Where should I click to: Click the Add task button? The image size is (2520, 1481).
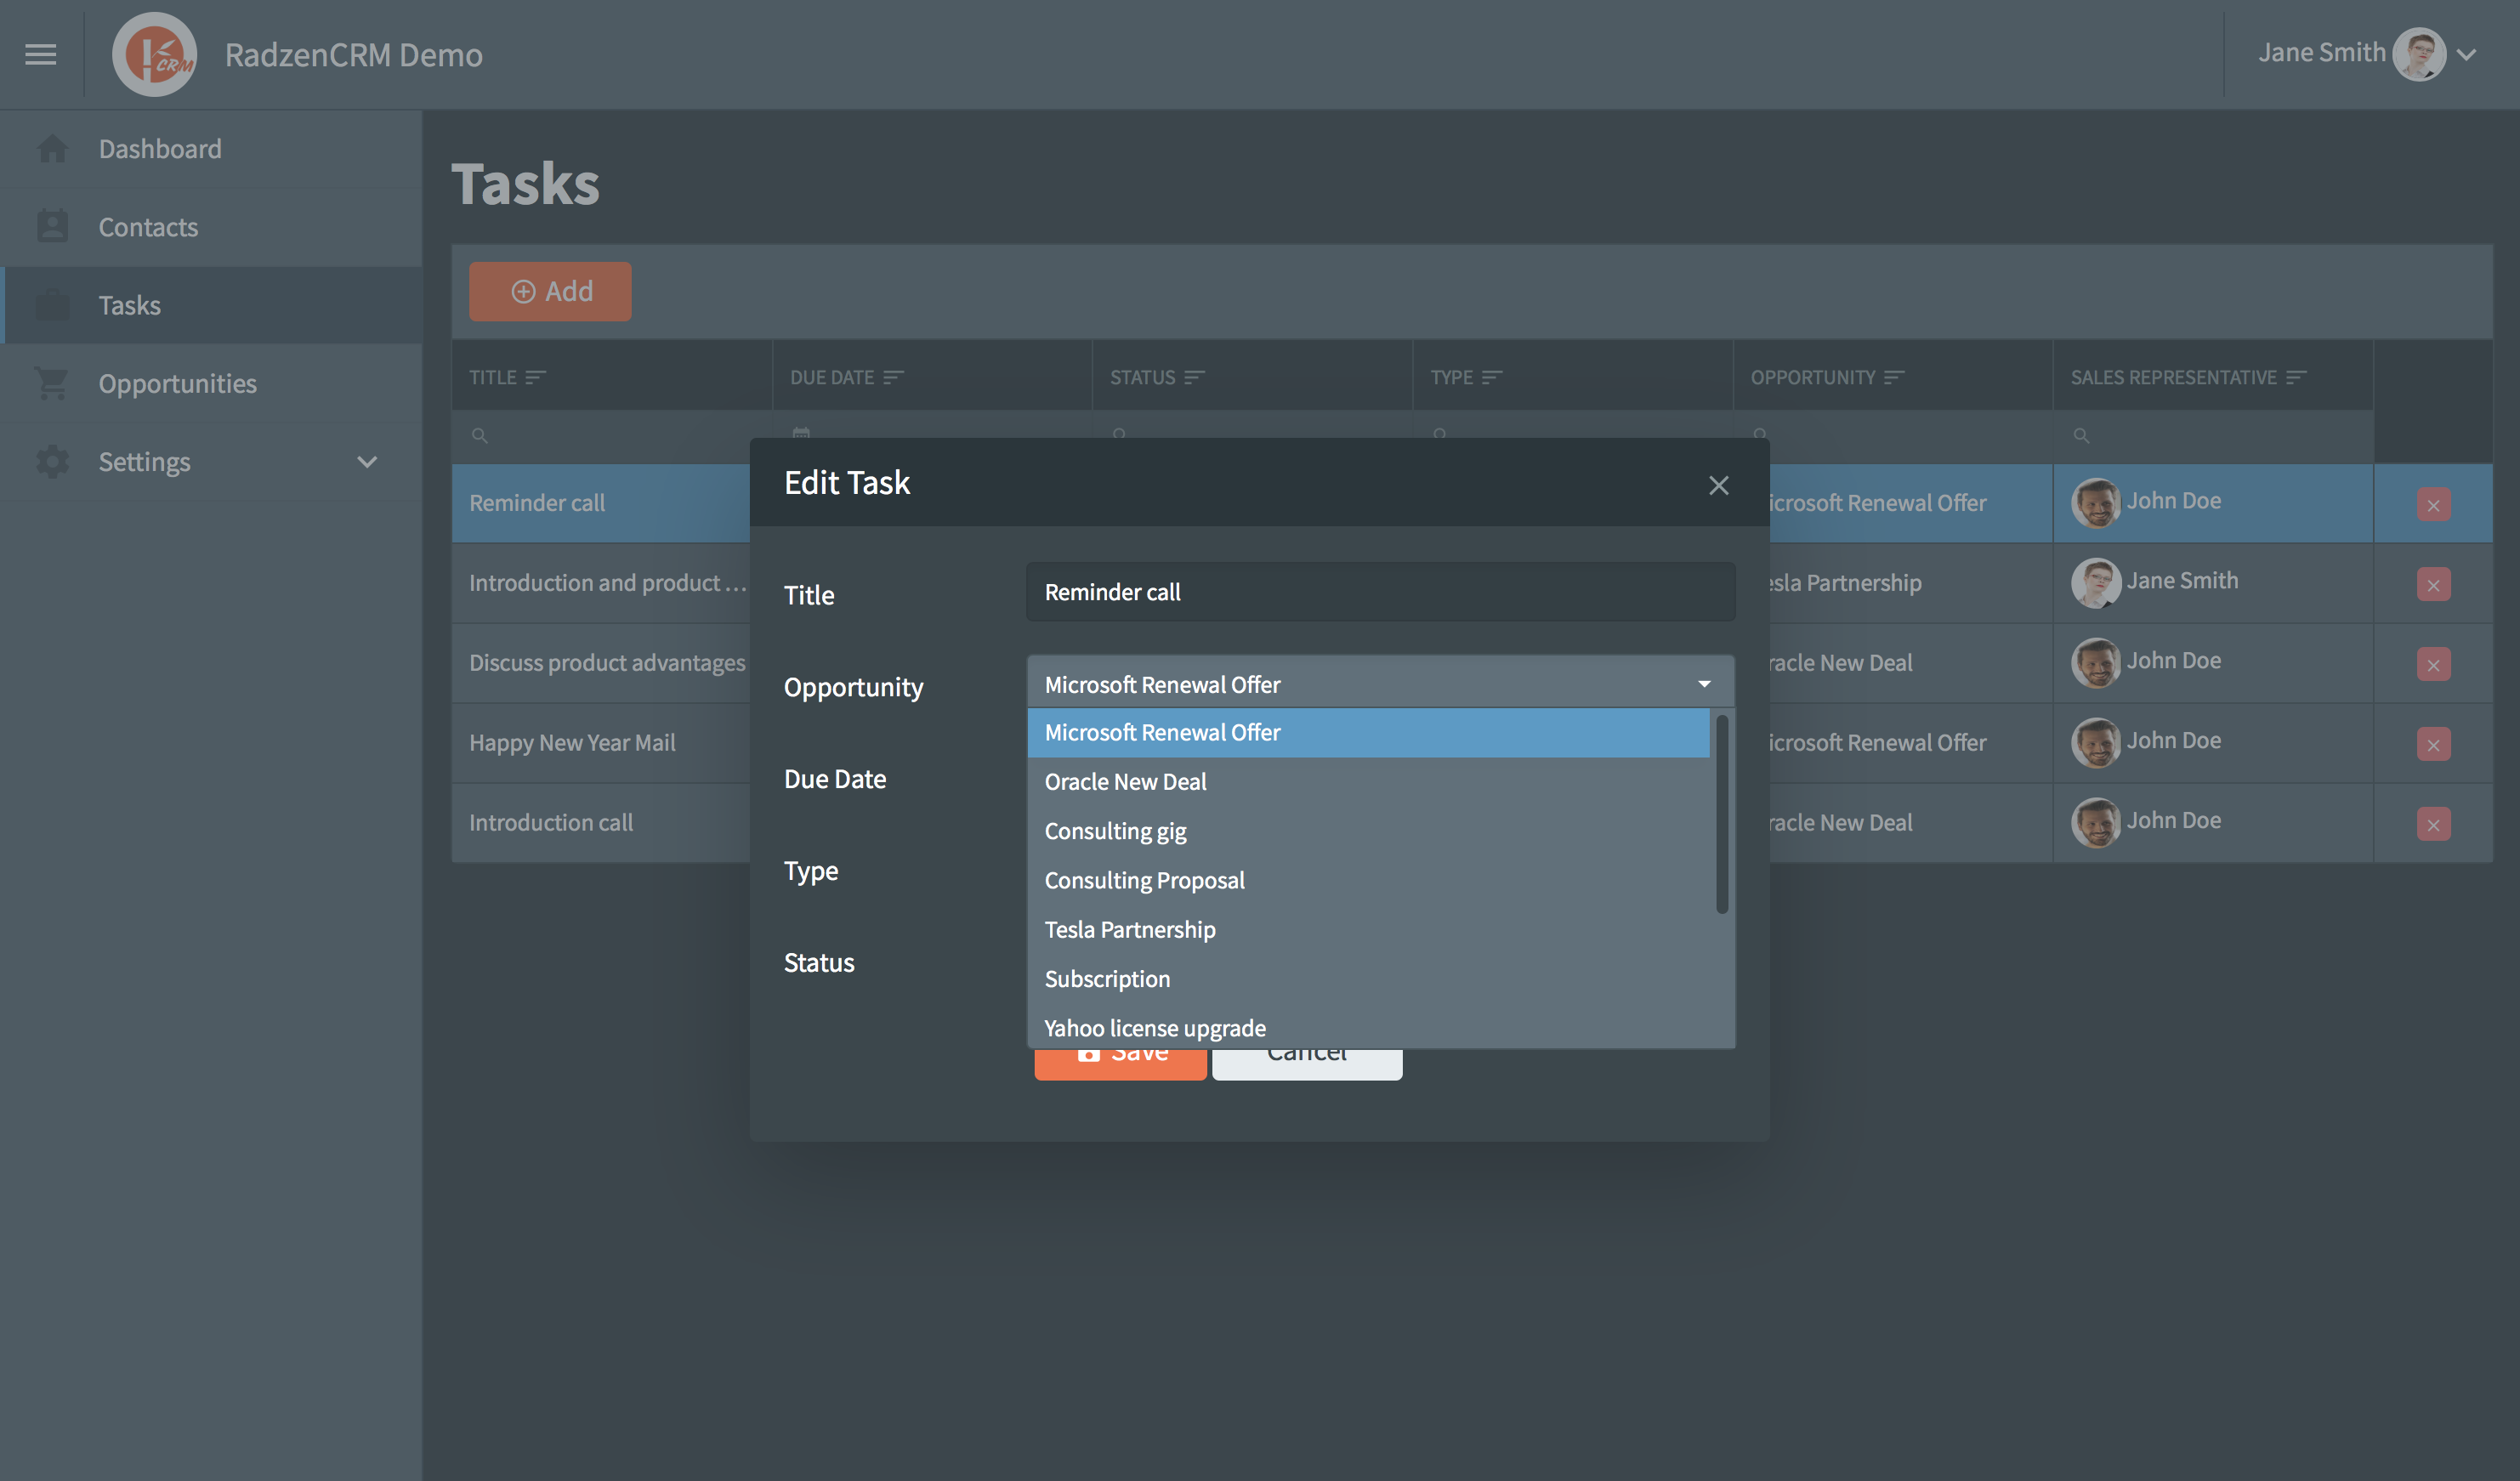coord(550,291)
